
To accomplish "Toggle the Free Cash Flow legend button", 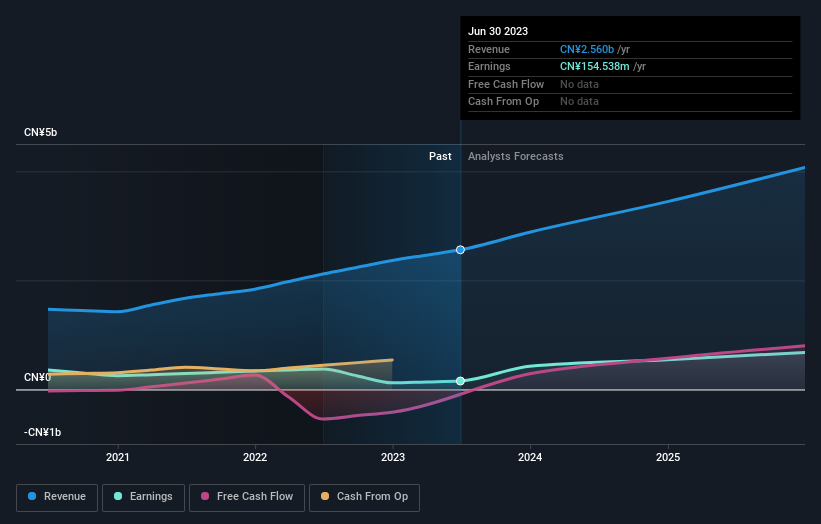I will (x=247, y=497).
